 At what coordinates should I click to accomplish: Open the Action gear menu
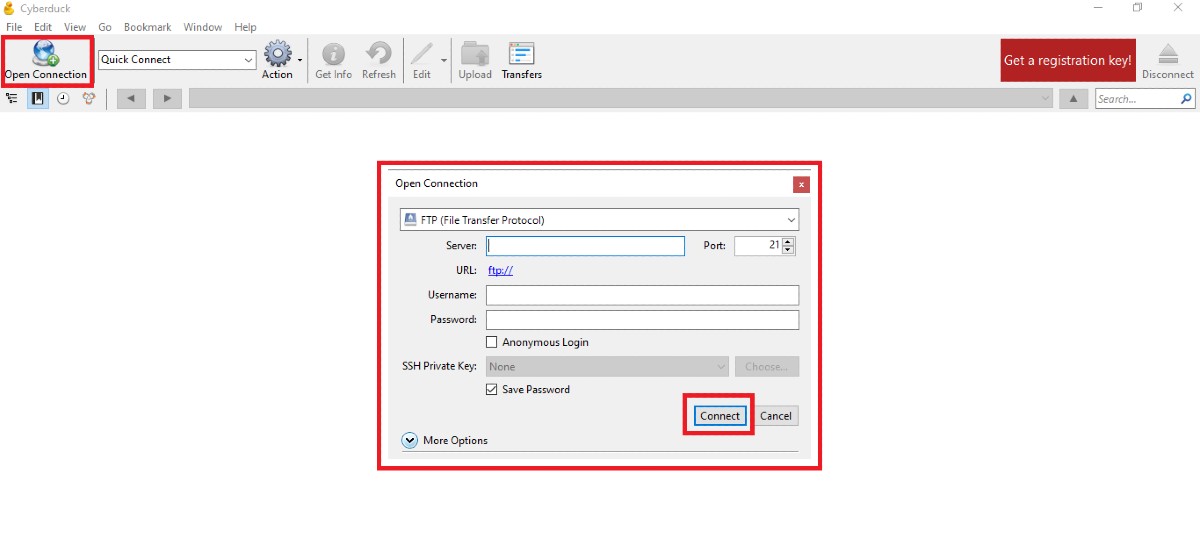tap(277, 54)
